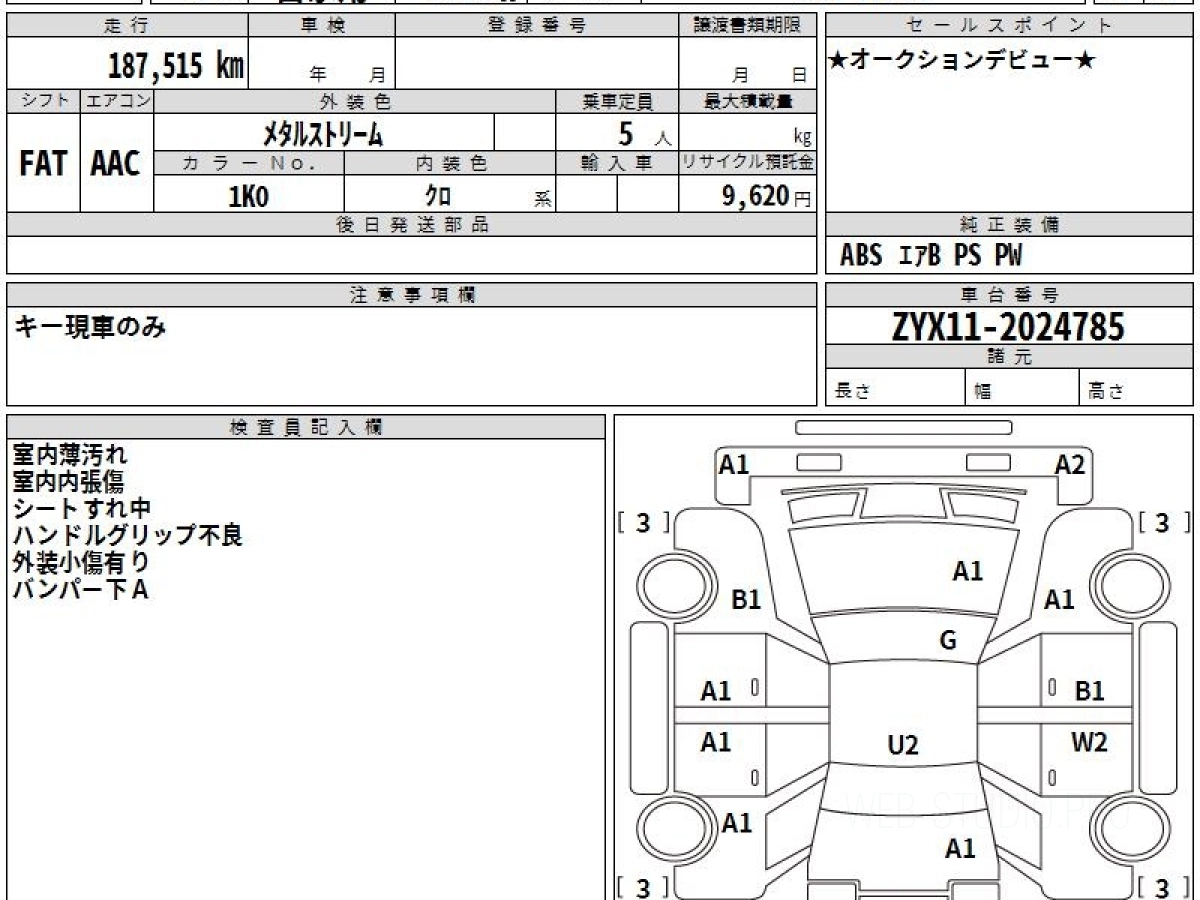Click the 室内内張傷 inspector note
Image resolution: width=1200 pixels, height=900 pixels.
(x=68, y=482)
